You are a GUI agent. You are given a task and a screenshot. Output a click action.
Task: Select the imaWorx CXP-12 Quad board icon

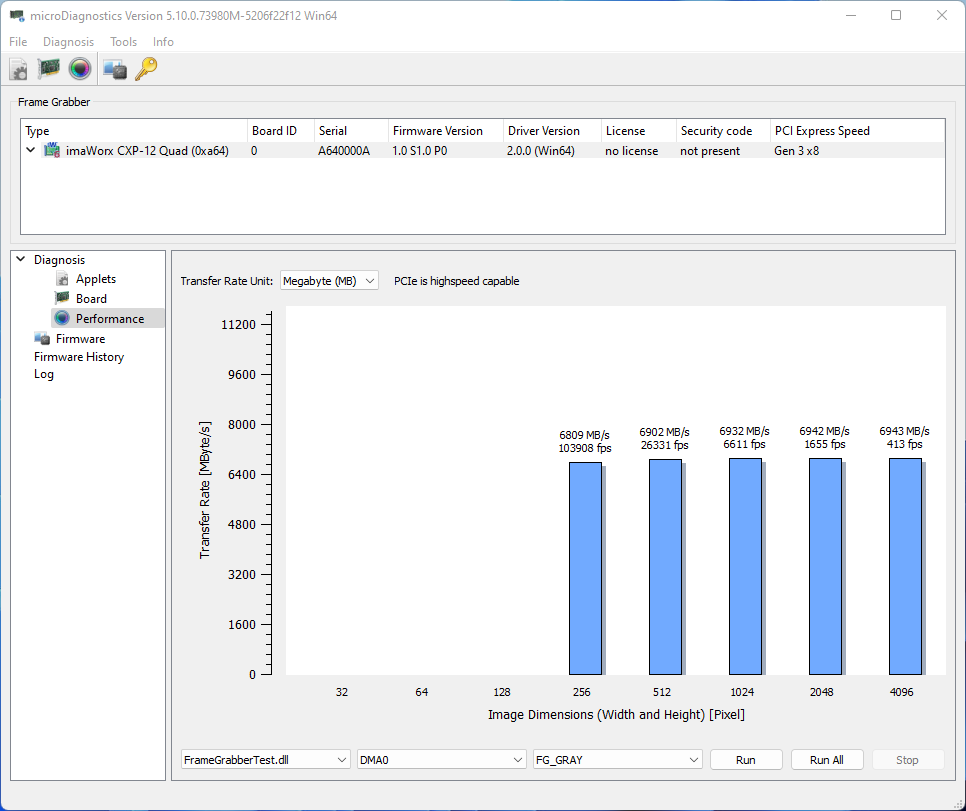51,151
